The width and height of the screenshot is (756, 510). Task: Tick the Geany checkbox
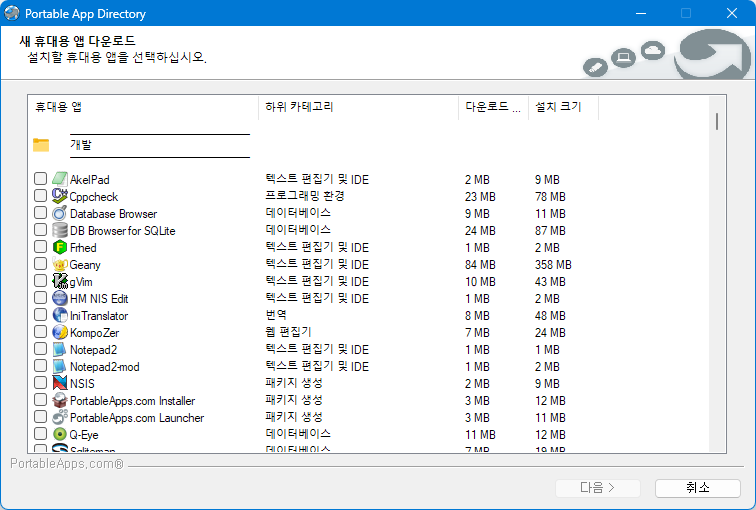[40, 264]
